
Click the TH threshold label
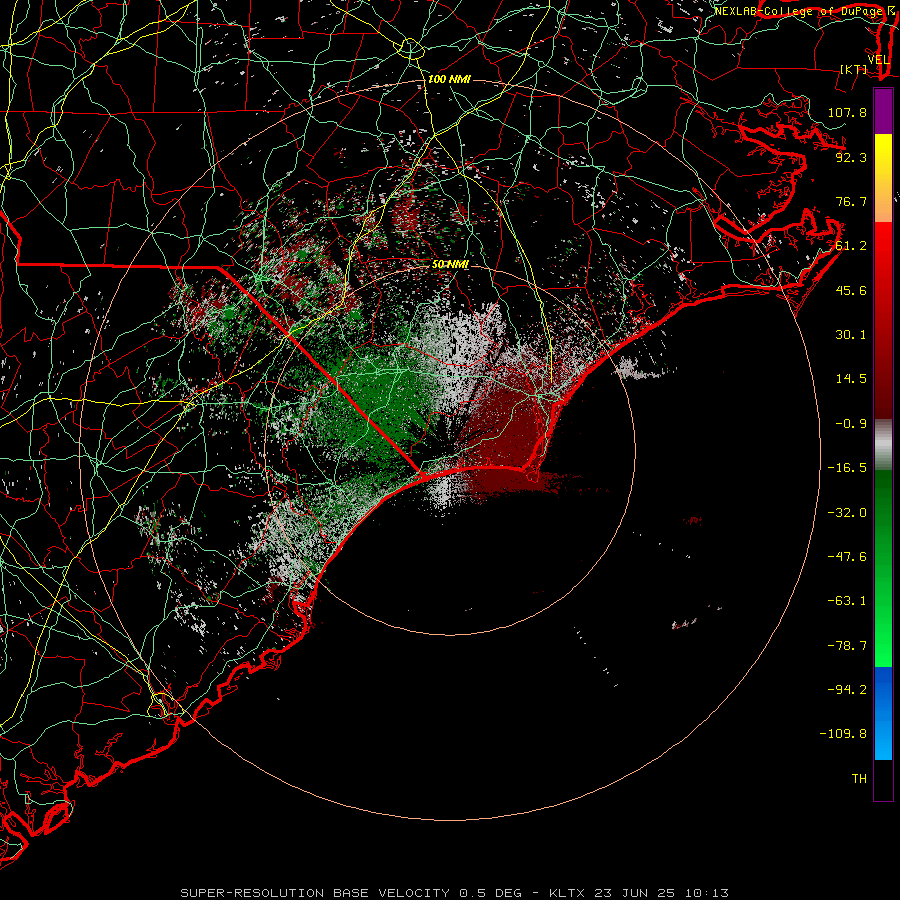pos(859,779)
